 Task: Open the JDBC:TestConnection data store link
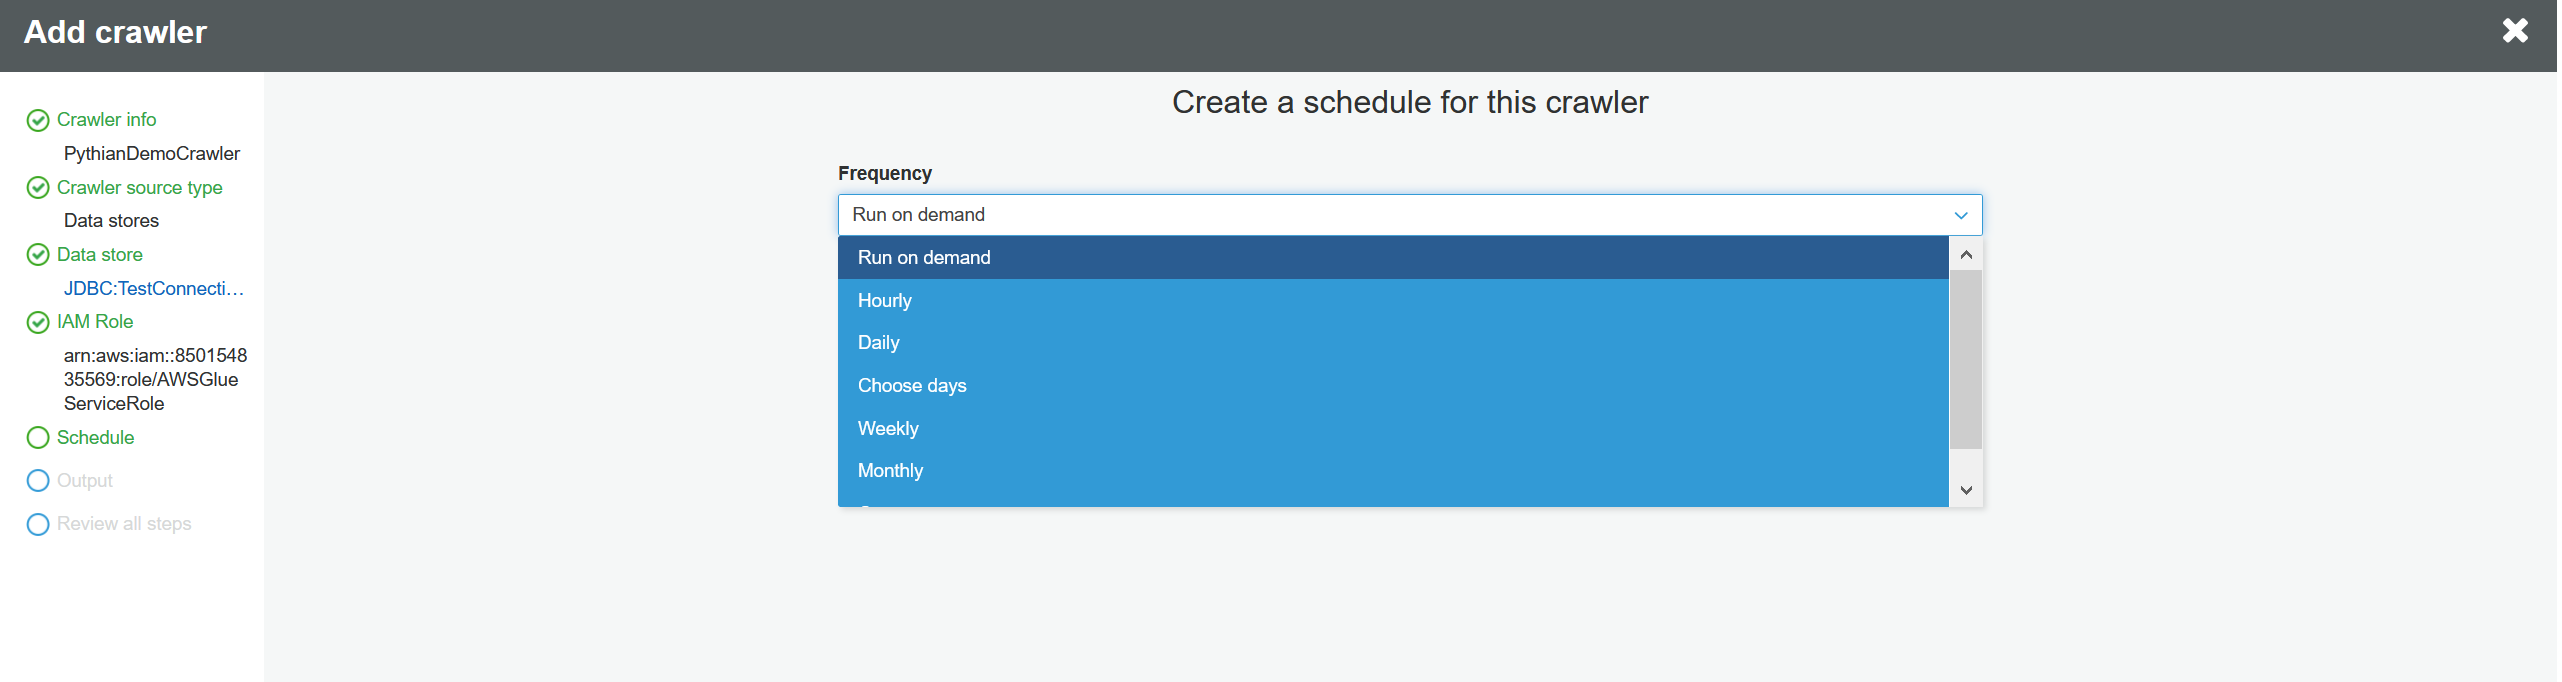point(154,289)
